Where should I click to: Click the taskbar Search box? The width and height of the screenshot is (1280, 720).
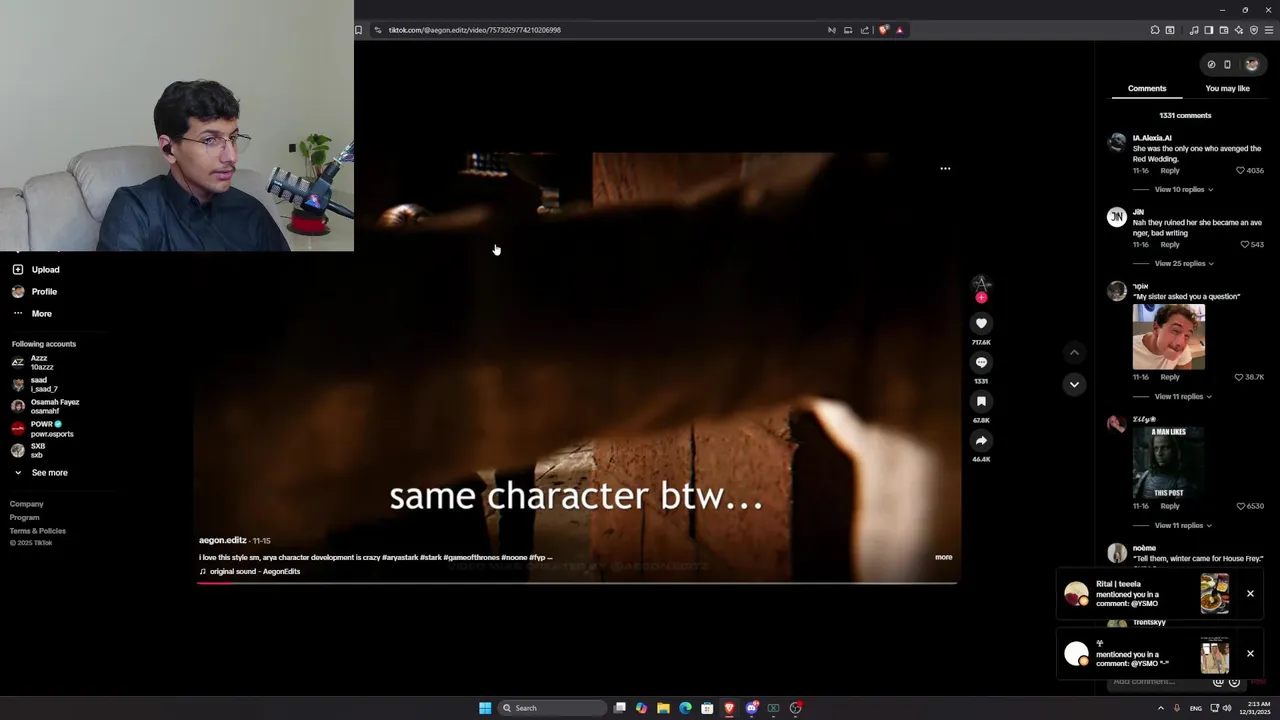[553, 708]
